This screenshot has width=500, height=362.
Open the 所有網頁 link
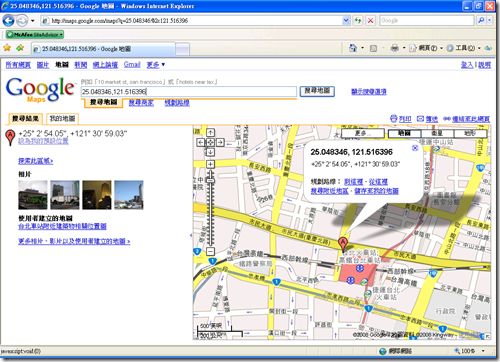(18, 65)
